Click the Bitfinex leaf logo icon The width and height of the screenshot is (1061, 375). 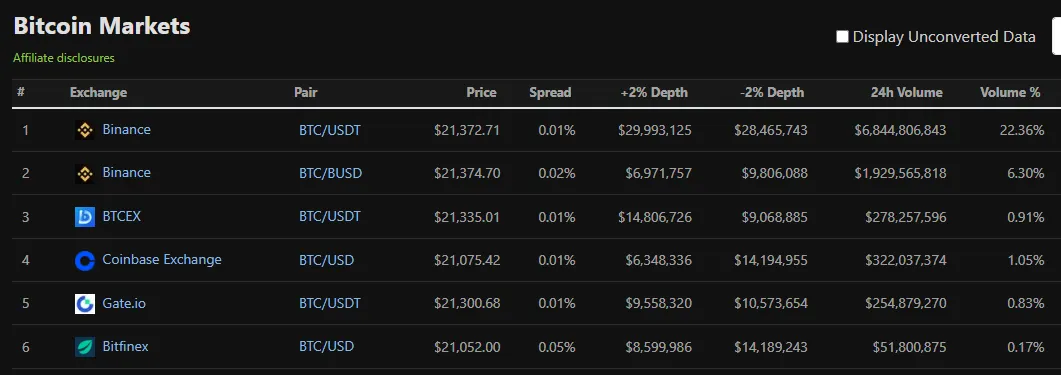[85, 347]
